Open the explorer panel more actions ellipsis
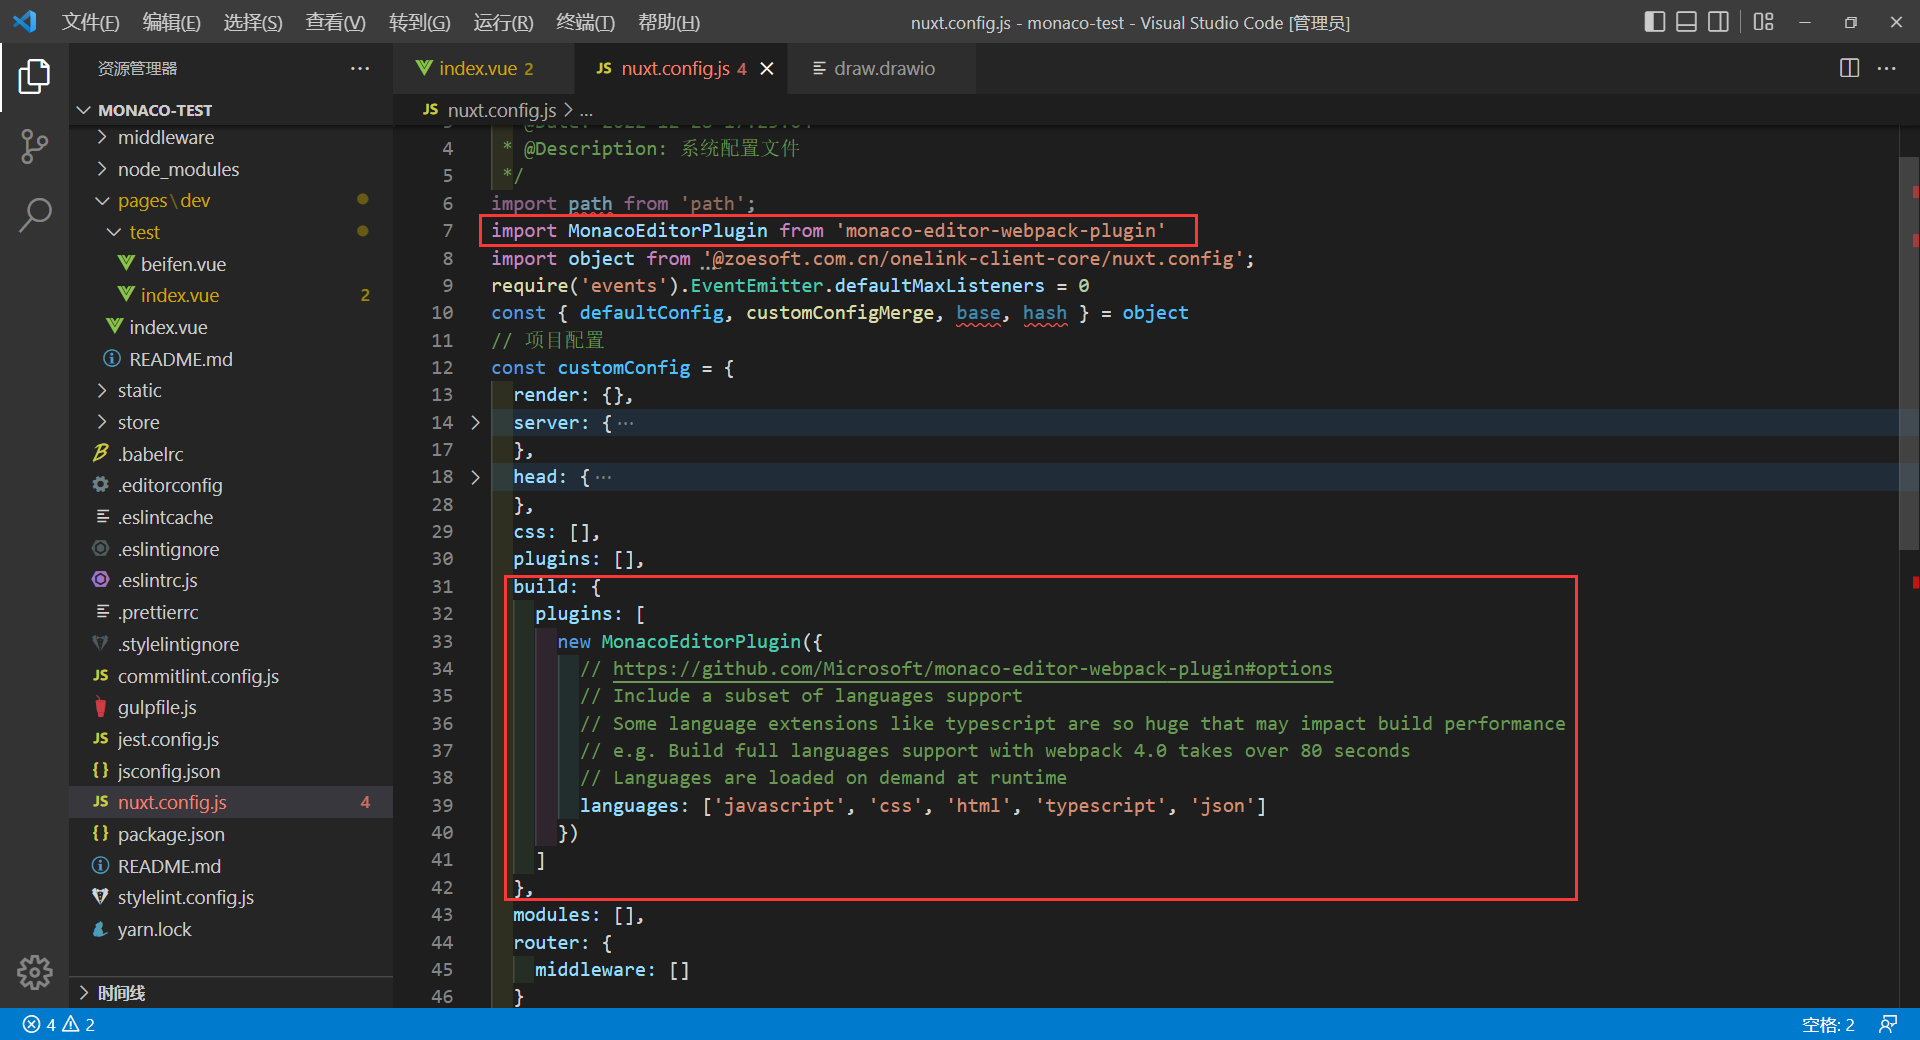Screen dimensions: 1920x1040 click(360, 68)
